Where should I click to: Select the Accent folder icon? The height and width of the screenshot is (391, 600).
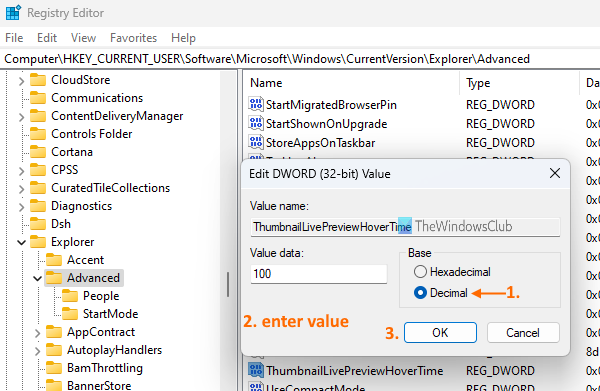[54, 260]
